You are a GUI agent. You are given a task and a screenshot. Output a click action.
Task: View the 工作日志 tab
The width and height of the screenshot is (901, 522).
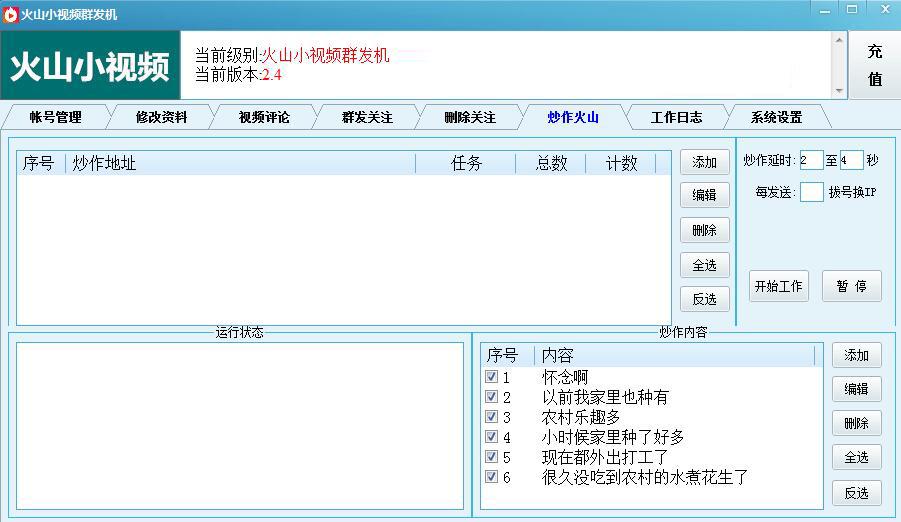point(676,117)
